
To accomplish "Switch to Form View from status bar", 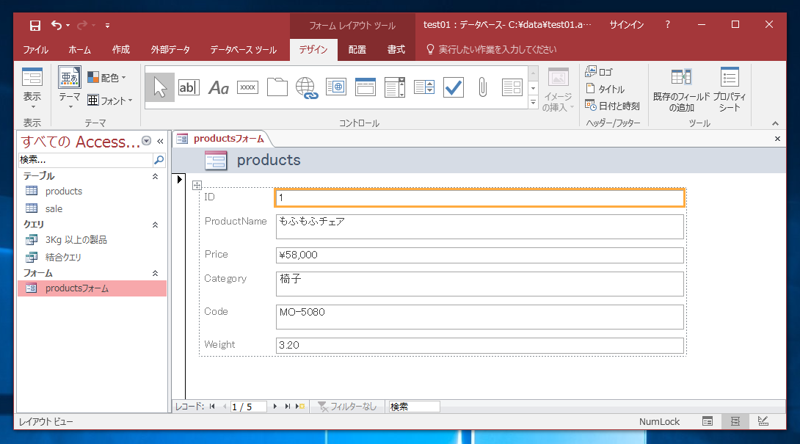I will [x=707, y=421].
